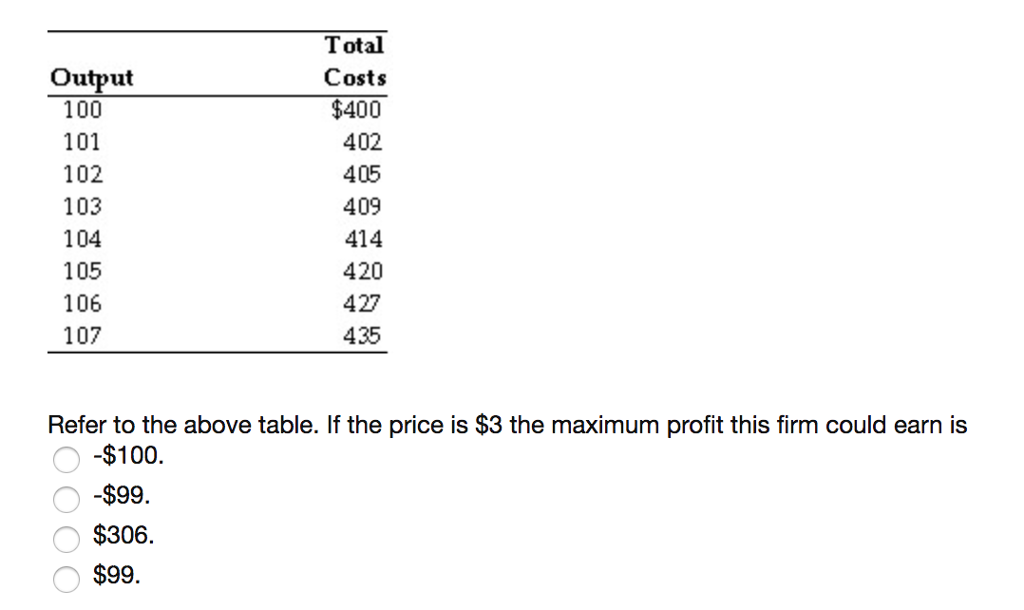Select the -$100 answer option

tap(67, 460)
